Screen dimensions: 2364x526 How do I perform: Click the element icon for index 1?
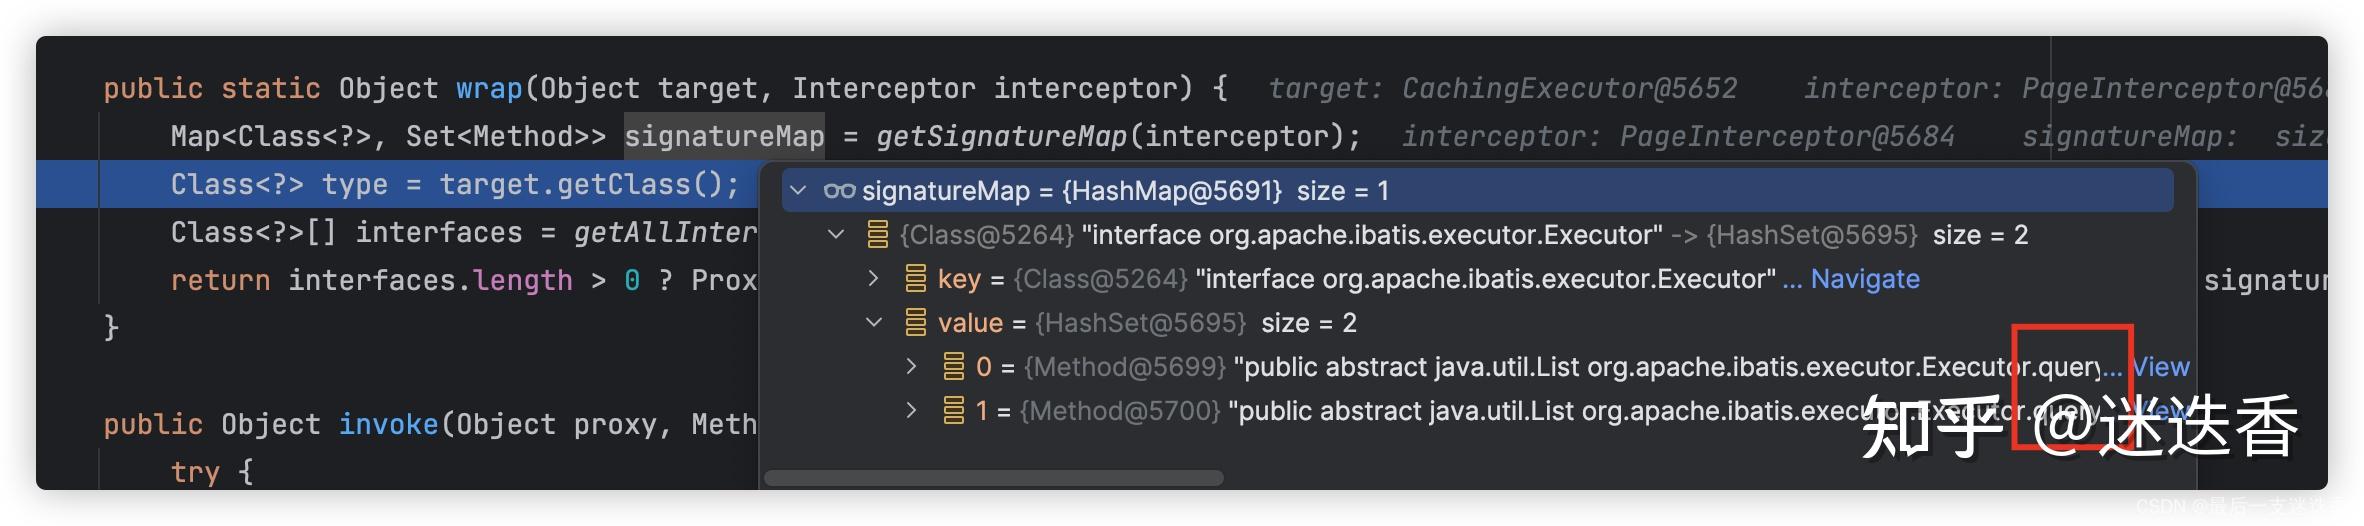[x=954, y=410]
